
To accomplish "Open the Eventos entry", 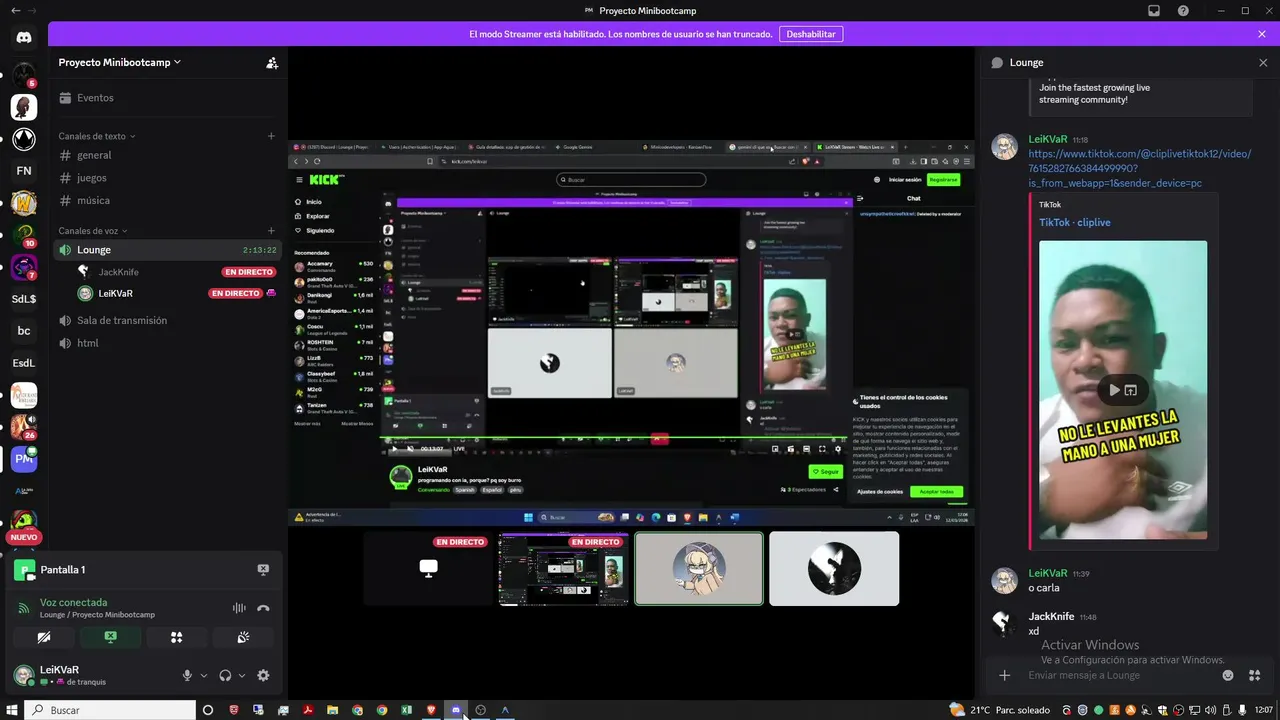I will tap(168, 98).
